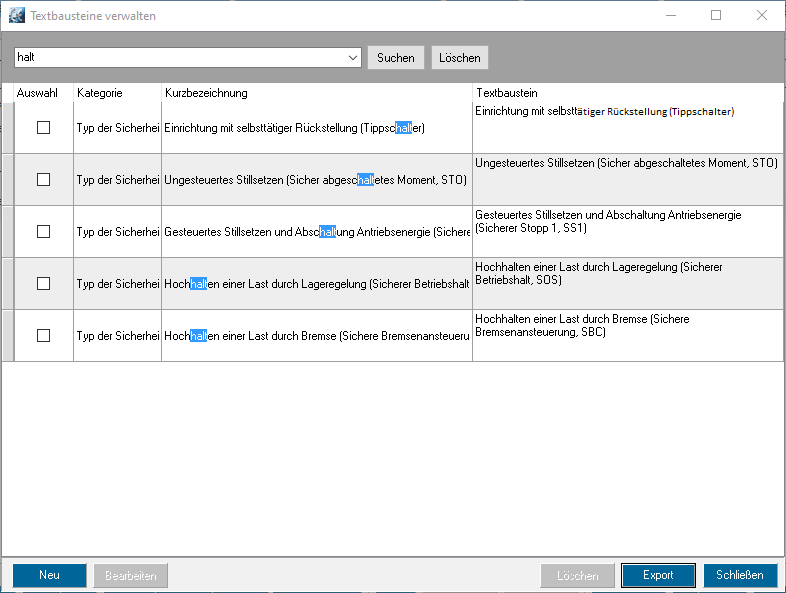Click the Export button
Screen dimensions: 786x593
(x=658, y=575)
